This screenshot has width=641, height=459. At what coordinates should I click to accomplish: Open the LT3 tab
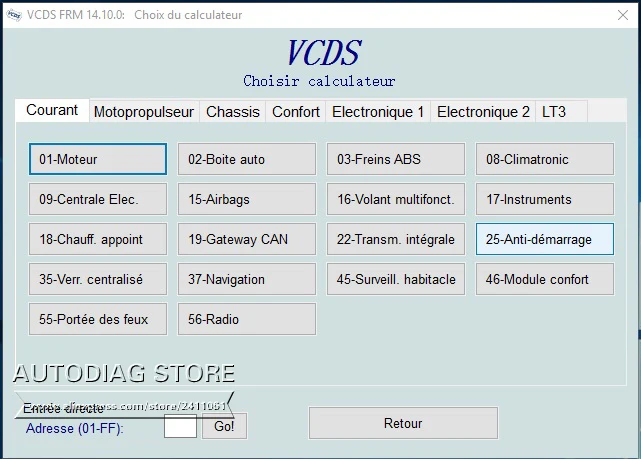coord(561,112)
